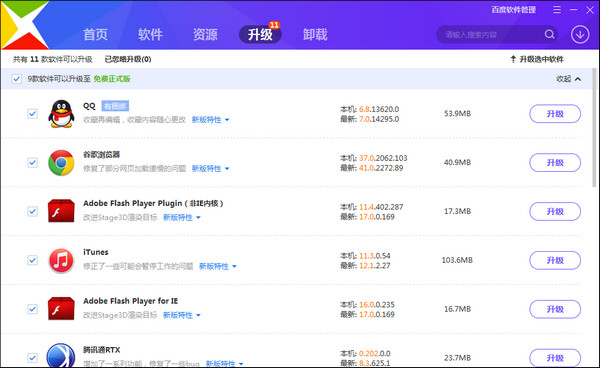The width and height of the screenshot is (600, 368).
Task: Click QQ latest version 7.0.14295.0
Action: (379, 119)
